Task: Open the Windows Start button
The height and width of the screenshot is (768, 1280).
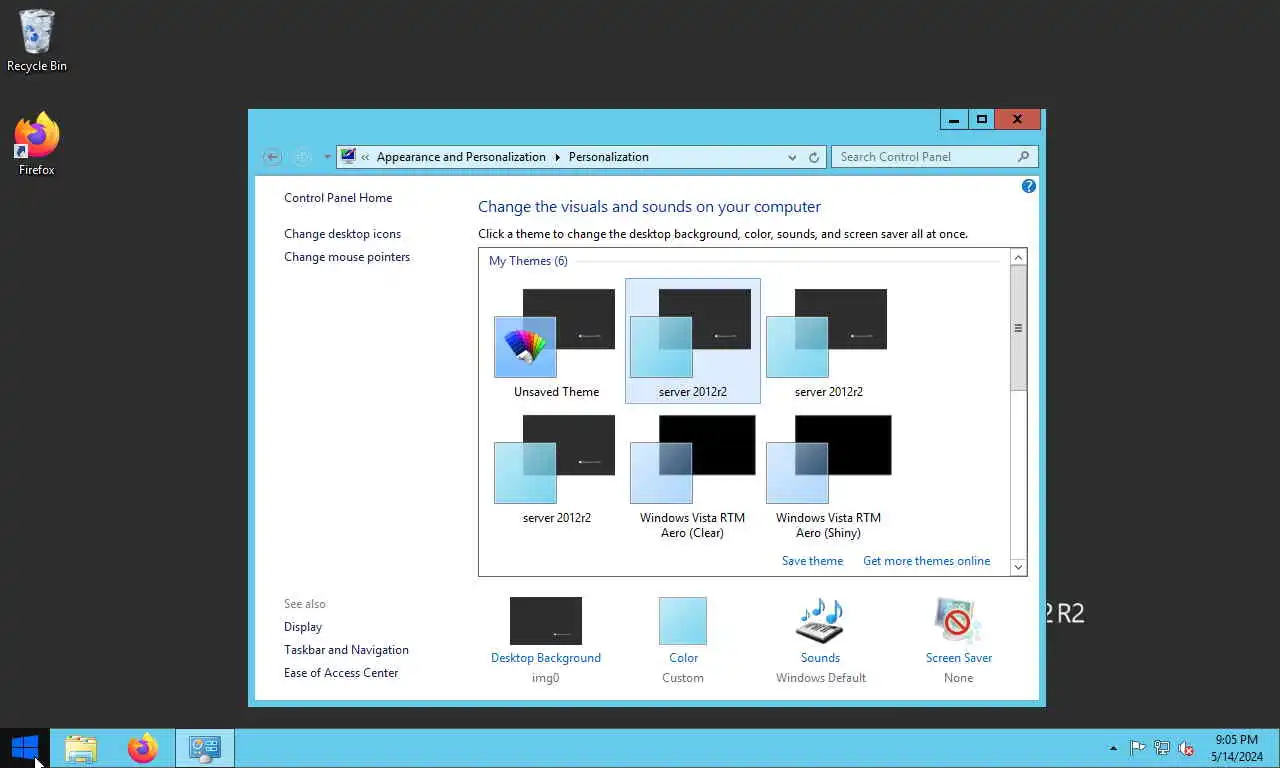Action: [x=25, y=748]
